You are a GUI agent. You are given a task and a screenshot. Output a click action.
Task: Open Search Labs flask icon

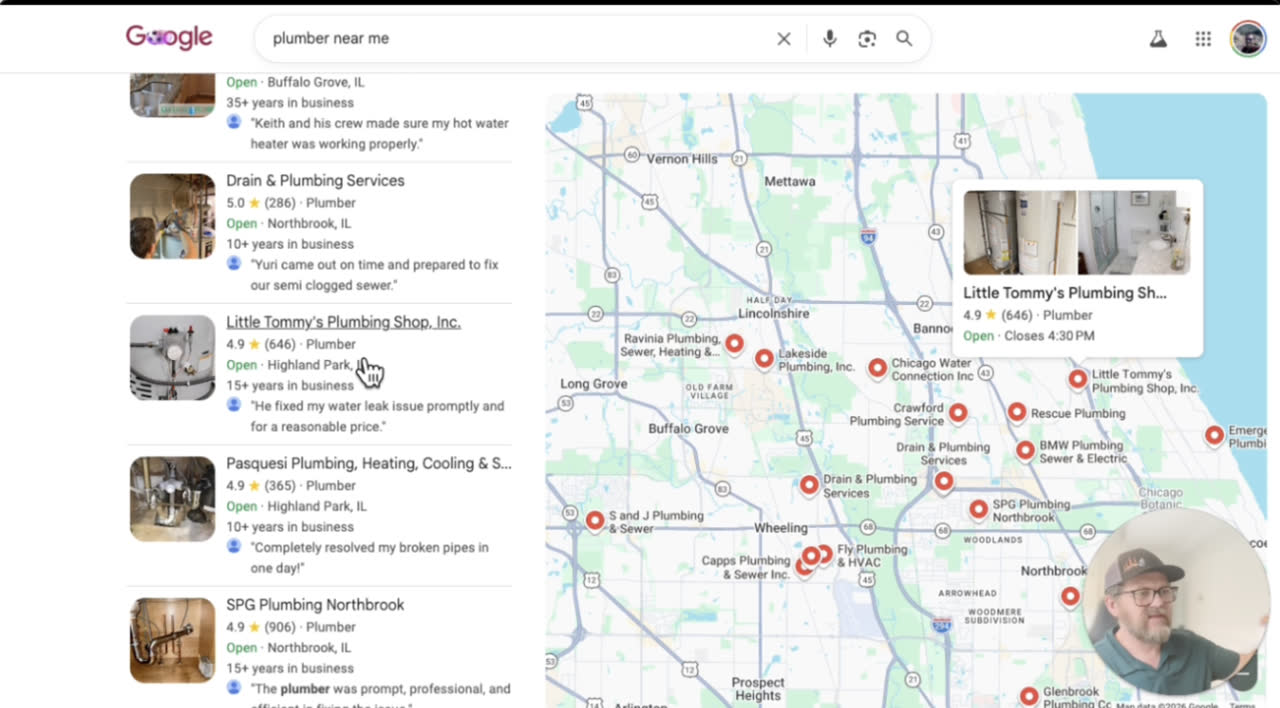(1158, 39)
